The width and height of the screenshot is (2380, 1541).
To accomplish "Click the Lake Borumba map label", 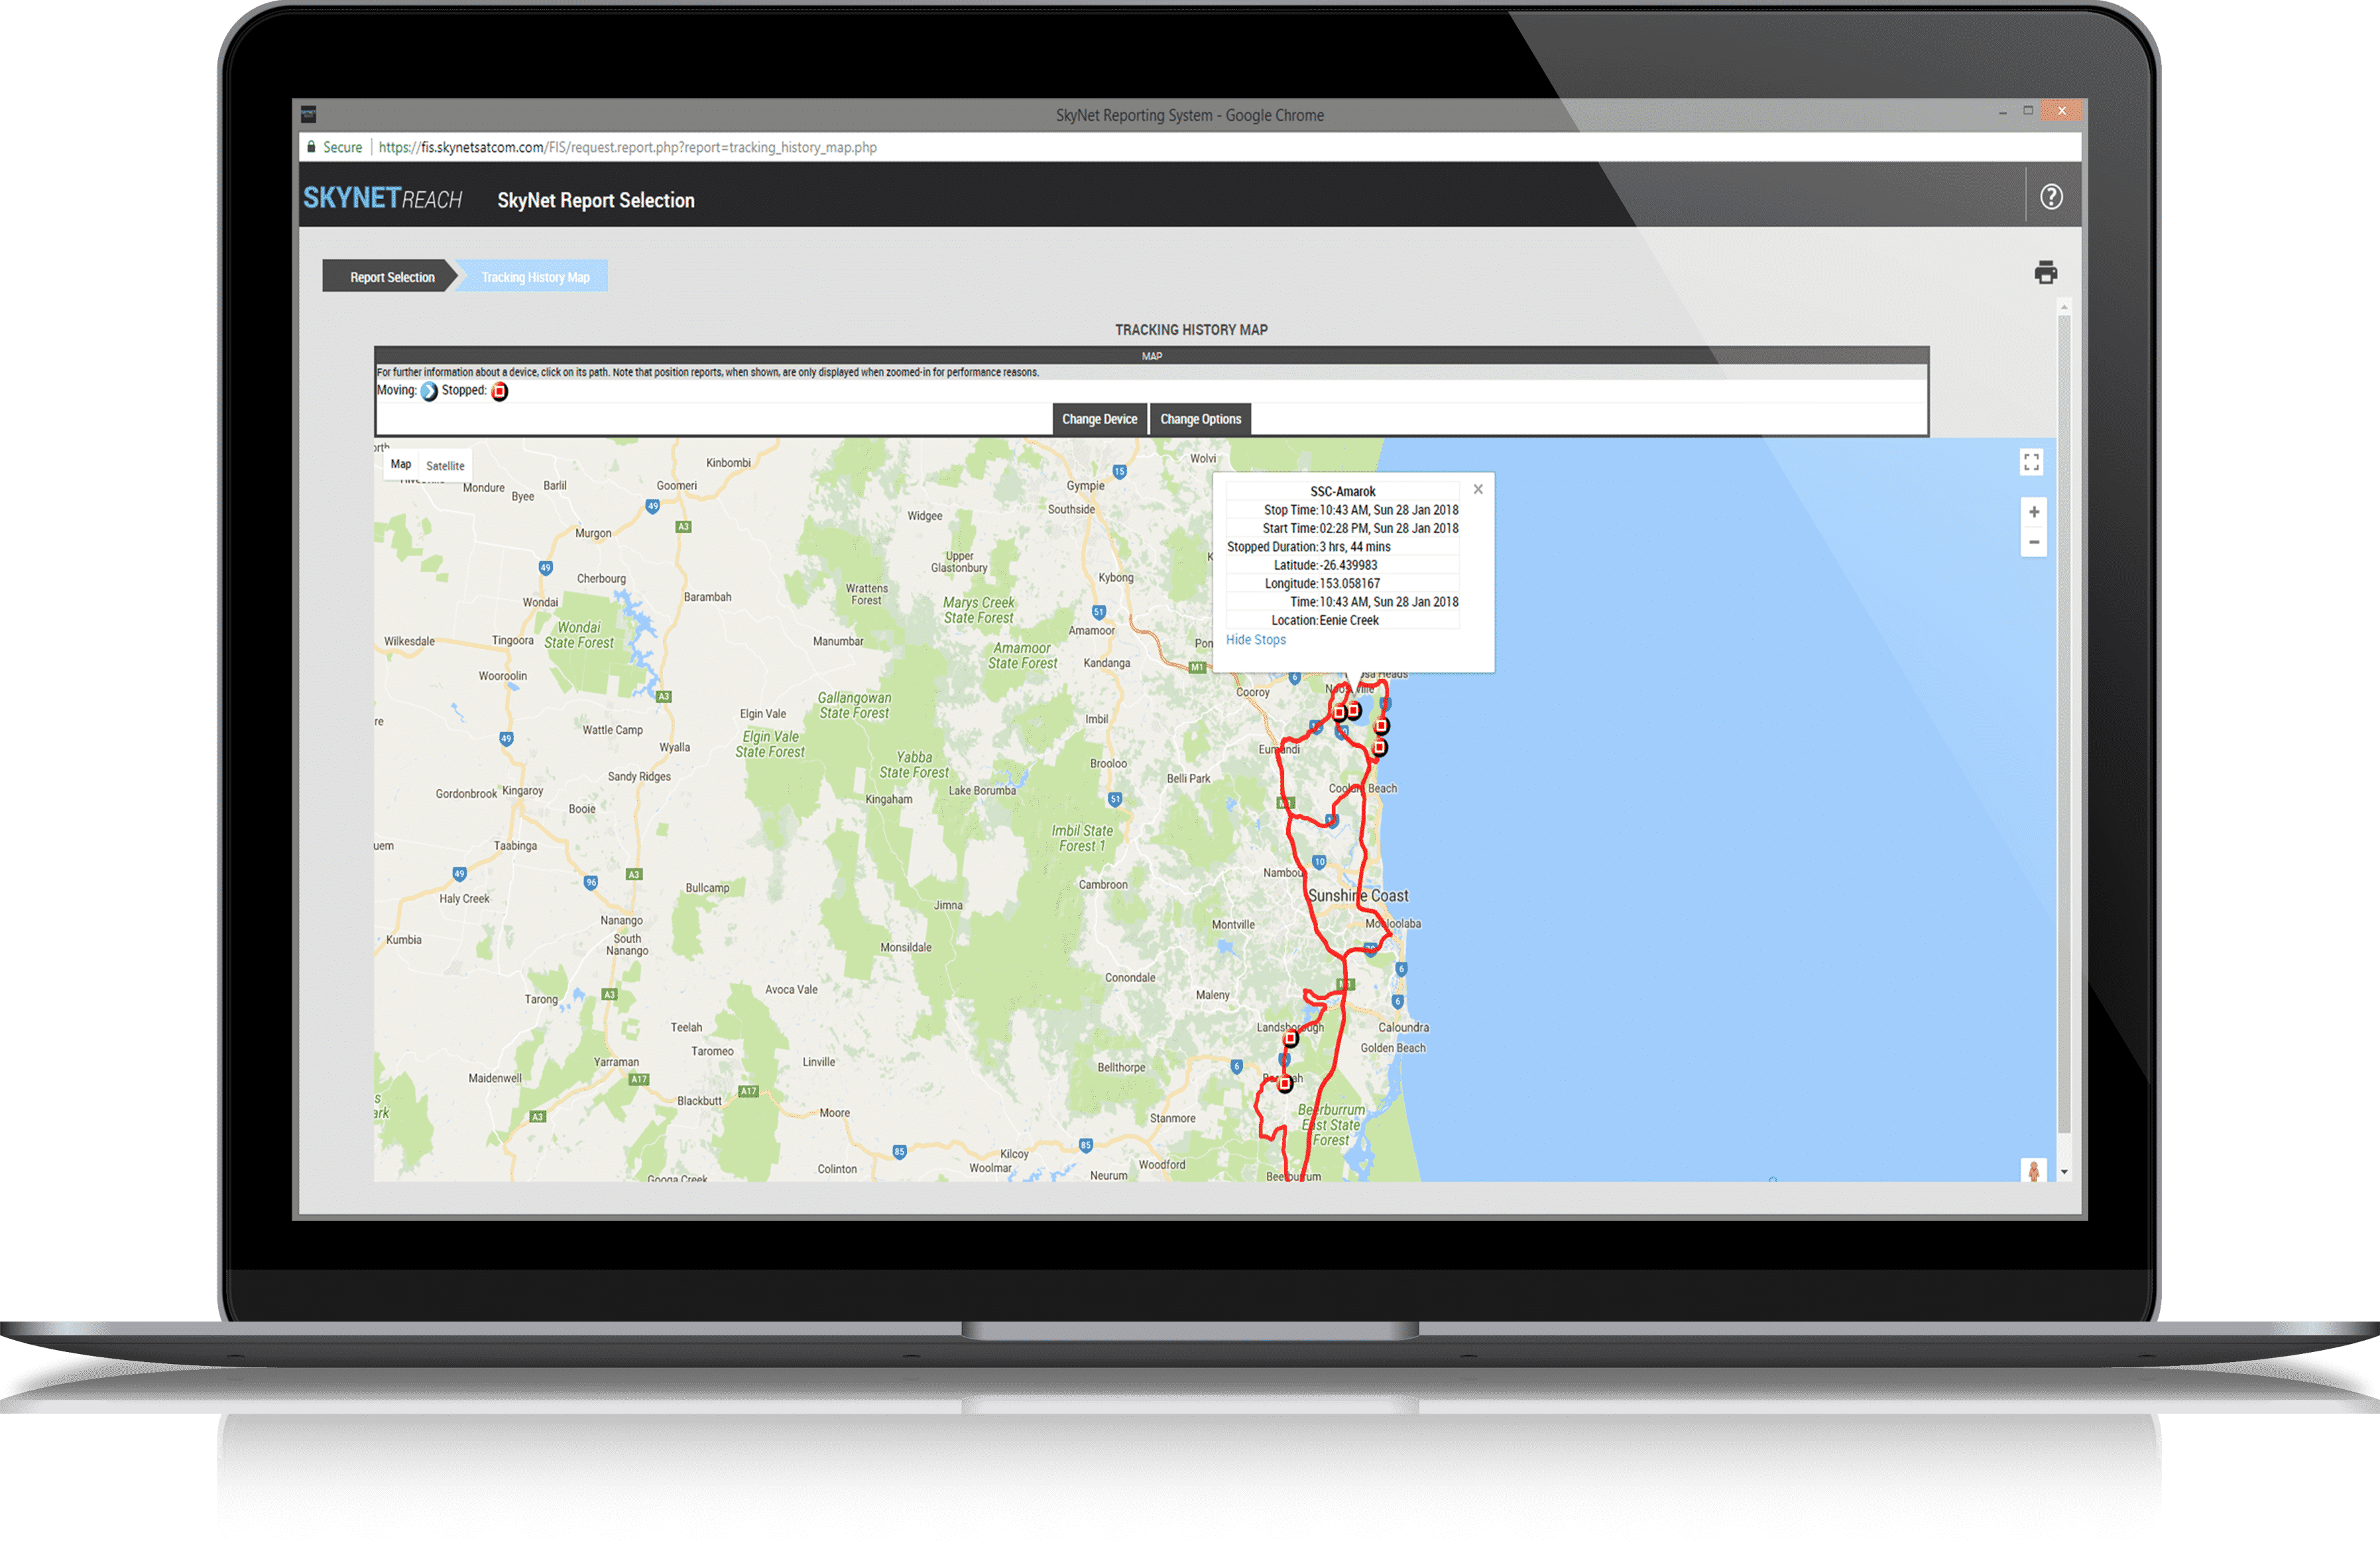I will [x=982, y=791].
